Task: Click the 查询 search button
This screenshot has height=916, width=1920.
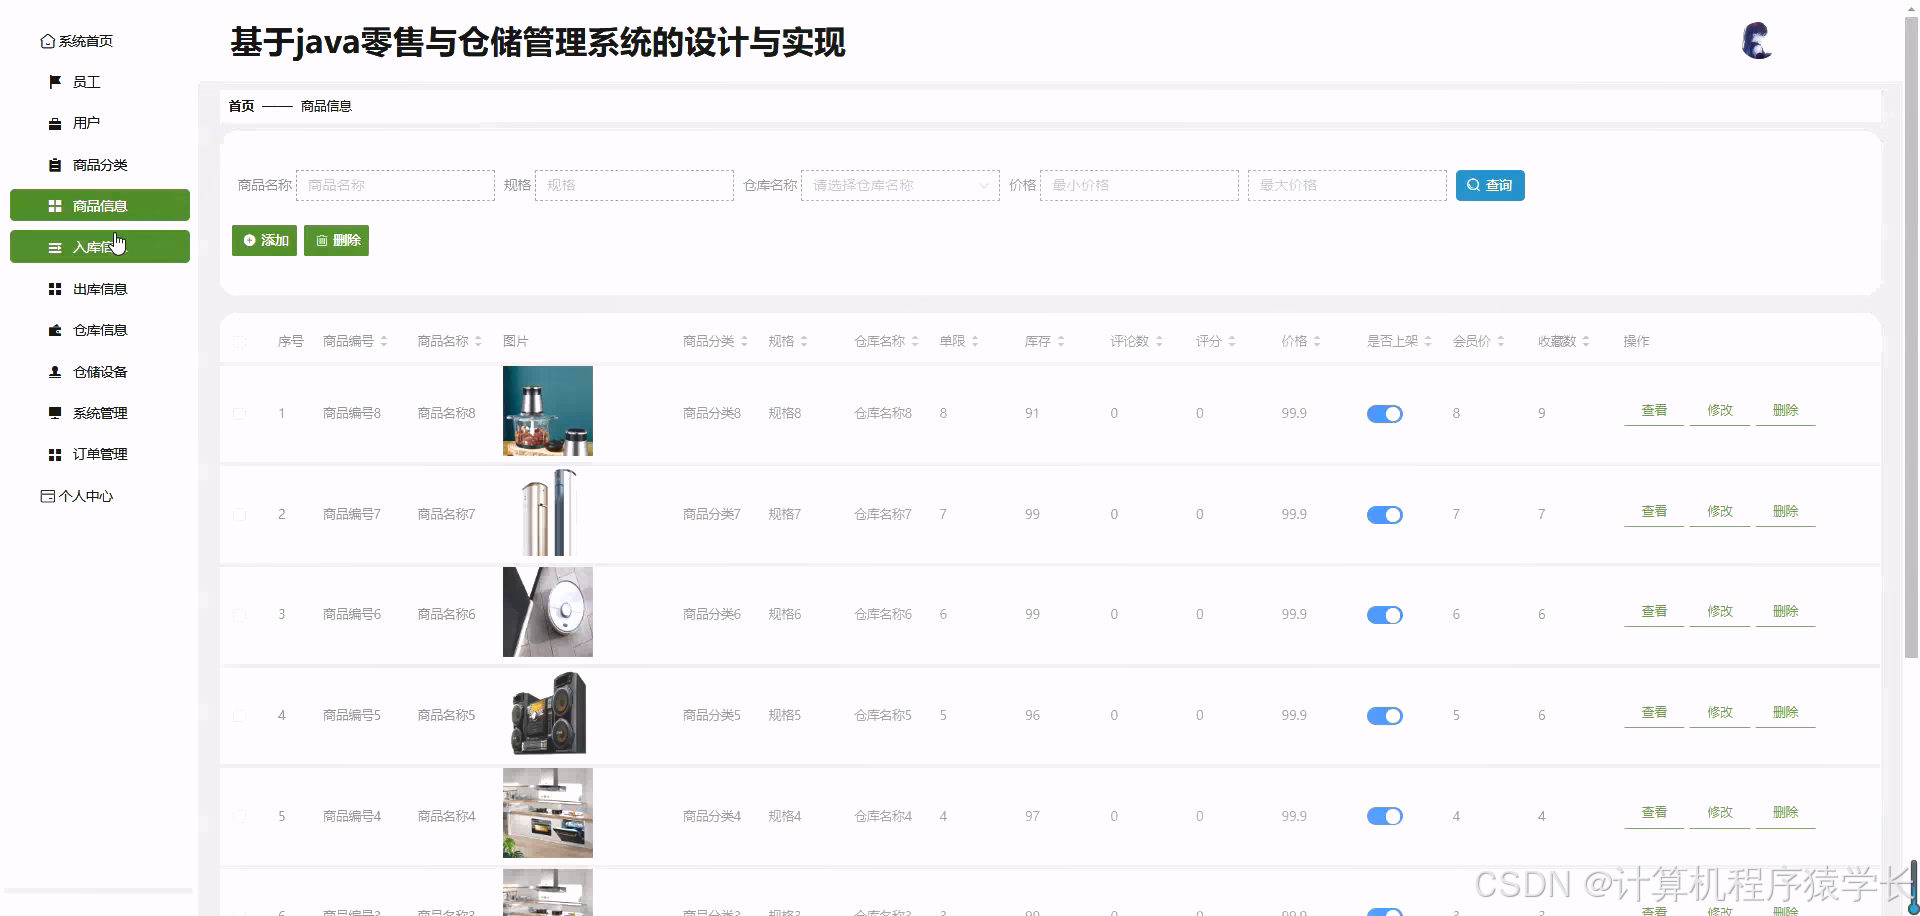Action: 1490,185
